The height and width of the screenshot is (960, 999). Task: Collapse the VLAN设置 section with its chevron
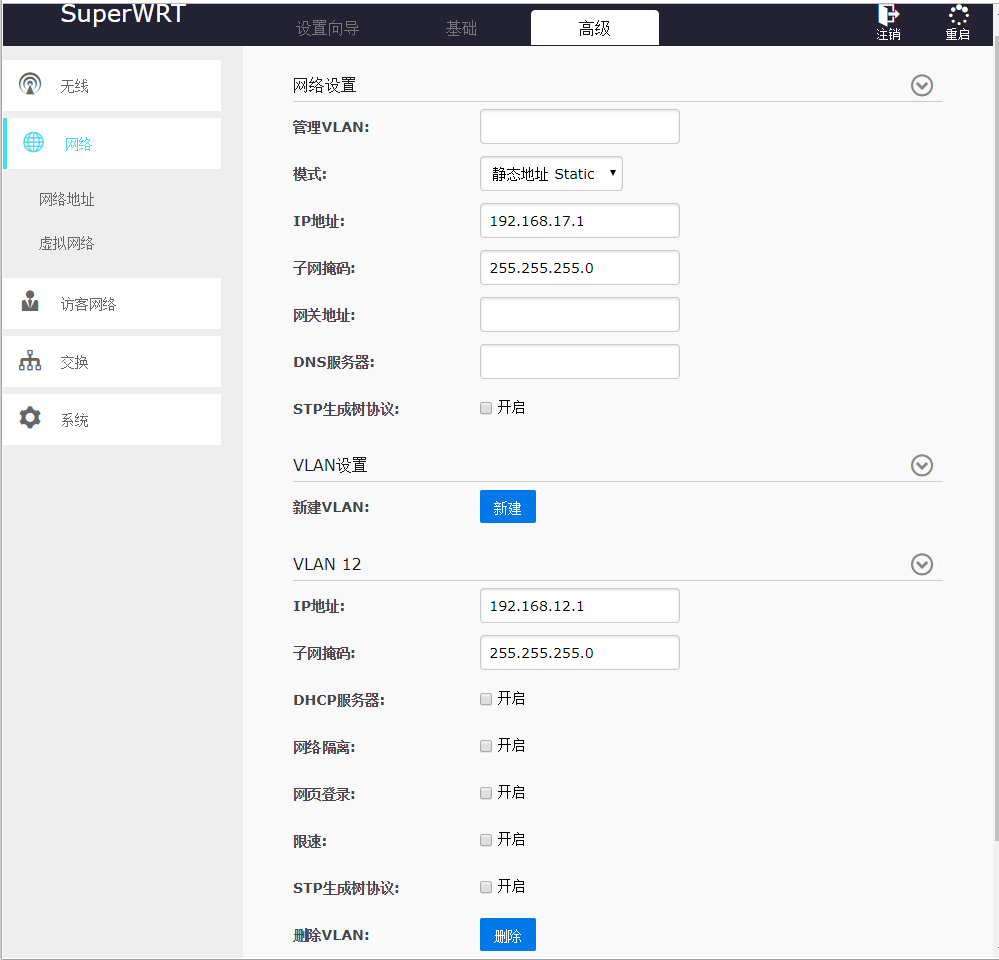click(922, 466)
